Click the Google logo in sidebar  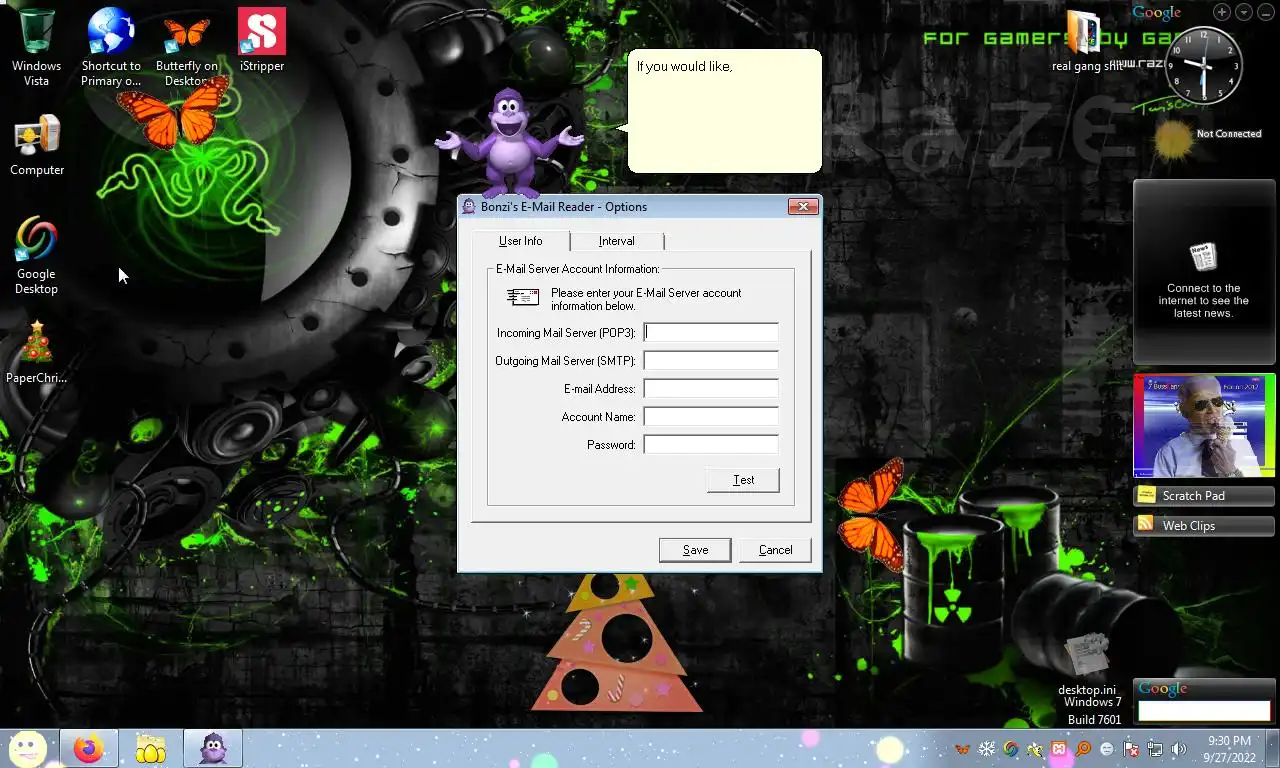pyautogui.click(x=1157, y=12)
